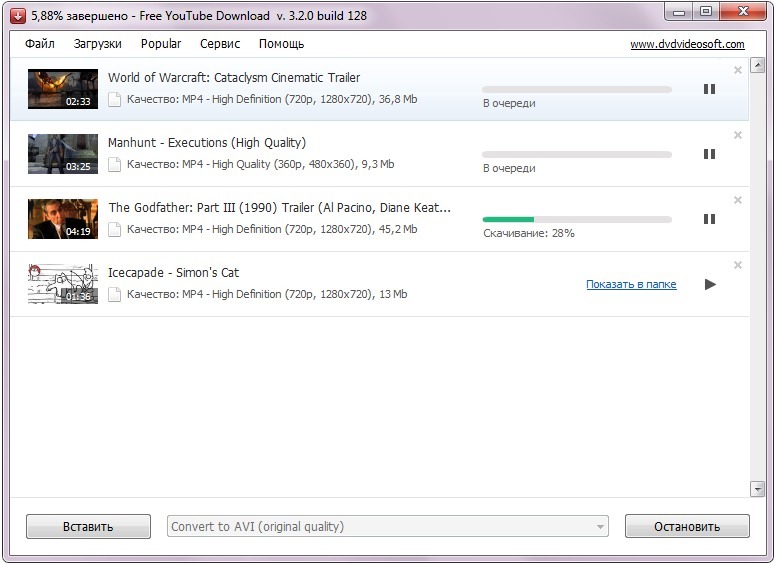Click Показать в папке link
Image resolution: width=776 pixels, height=565 pixels.
[x=631, y=284]
